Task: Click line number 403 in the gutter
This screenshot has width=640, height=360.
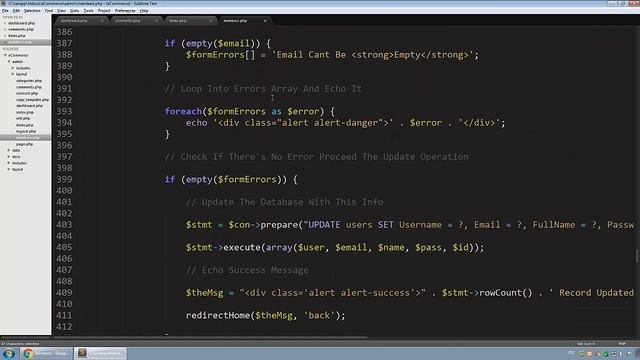Action: [x=64, y=225]
